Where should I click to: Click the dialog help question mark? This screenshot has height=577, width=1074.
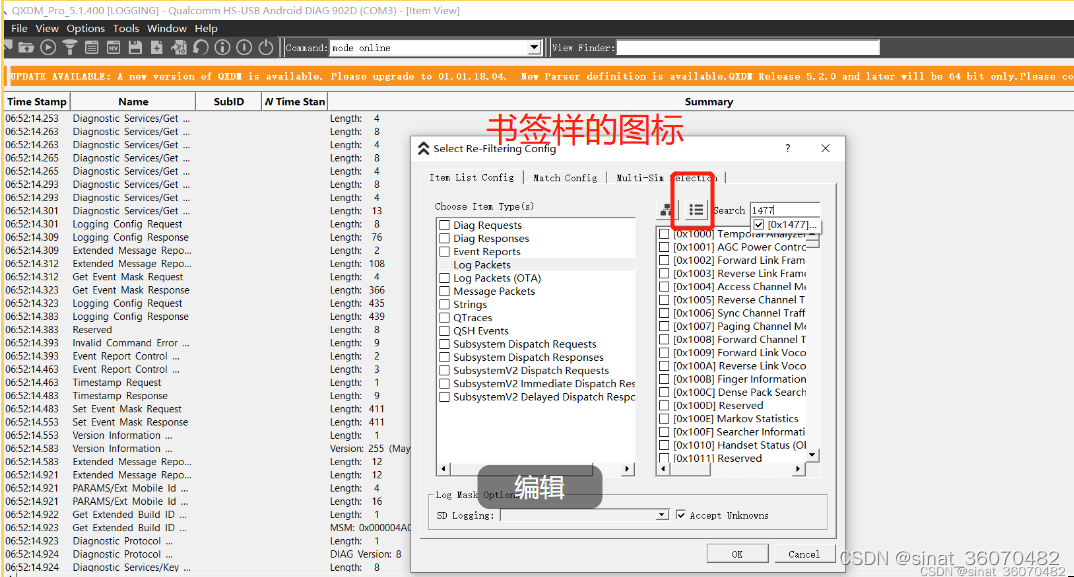(788, 148)
